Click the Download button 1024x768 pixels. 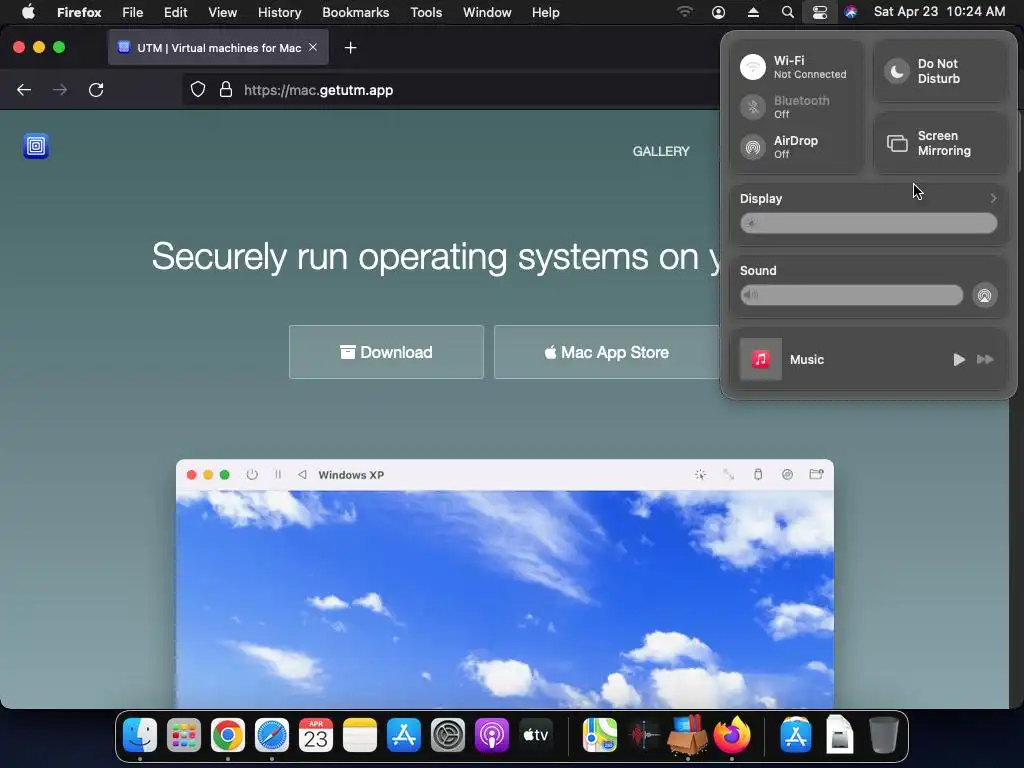387,352
